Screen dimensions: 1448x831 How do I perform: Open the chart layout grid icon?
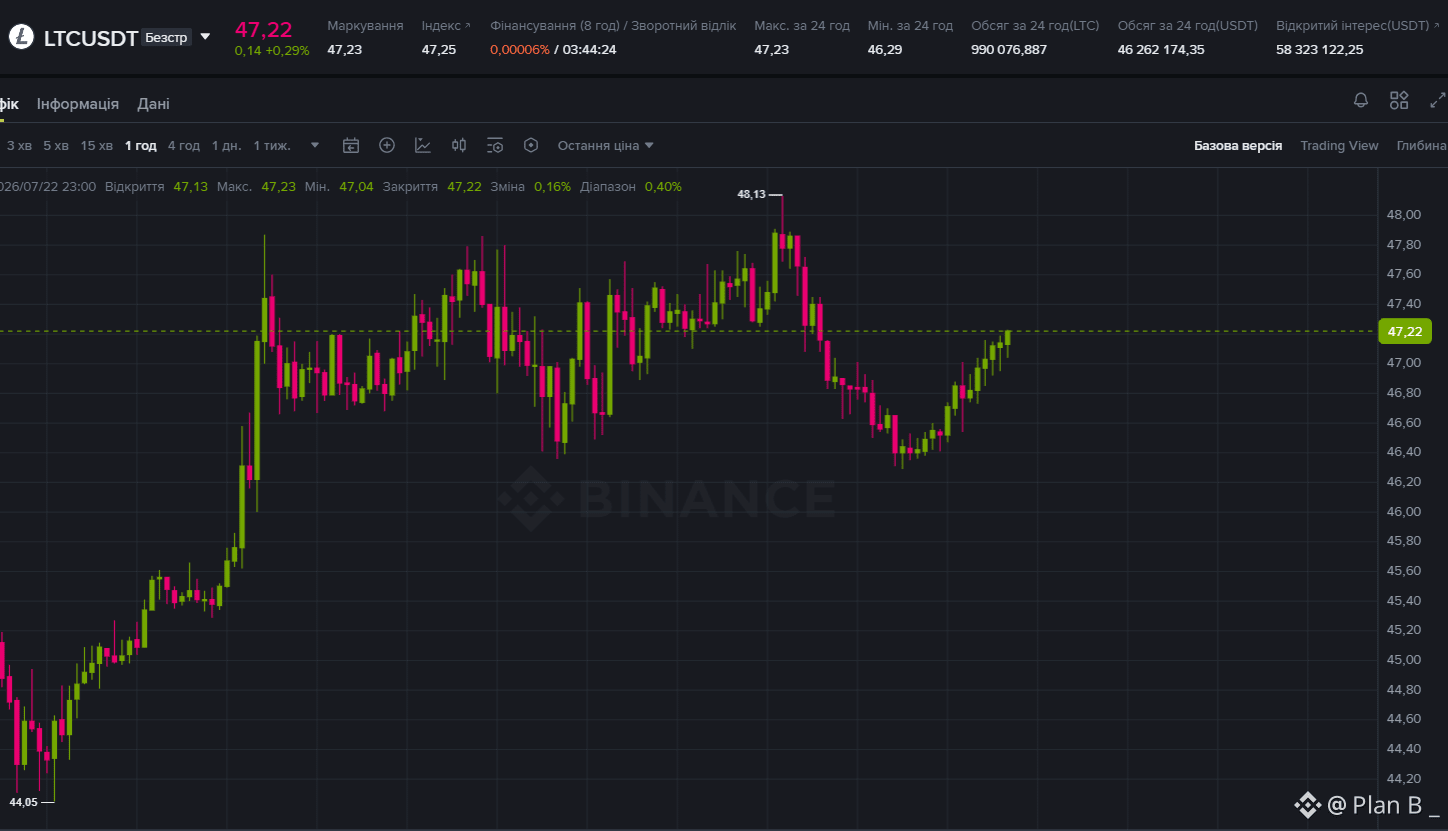tap(1399, 100)
